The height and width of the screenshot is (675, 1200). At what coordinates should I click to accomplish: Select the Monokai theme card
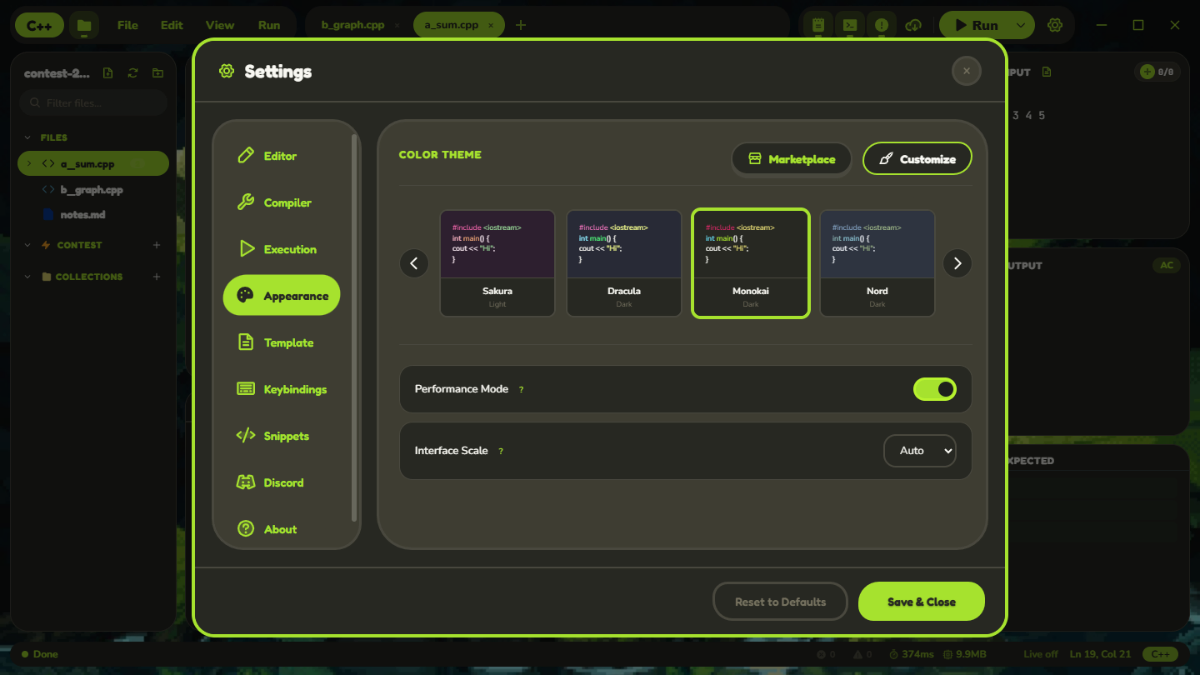tap(751, 263)
